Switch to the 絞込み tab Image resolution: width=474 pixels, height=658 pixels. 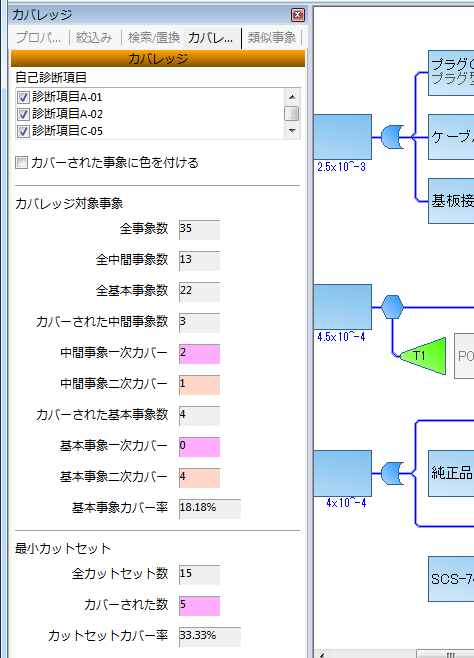[x=94, y=38]
